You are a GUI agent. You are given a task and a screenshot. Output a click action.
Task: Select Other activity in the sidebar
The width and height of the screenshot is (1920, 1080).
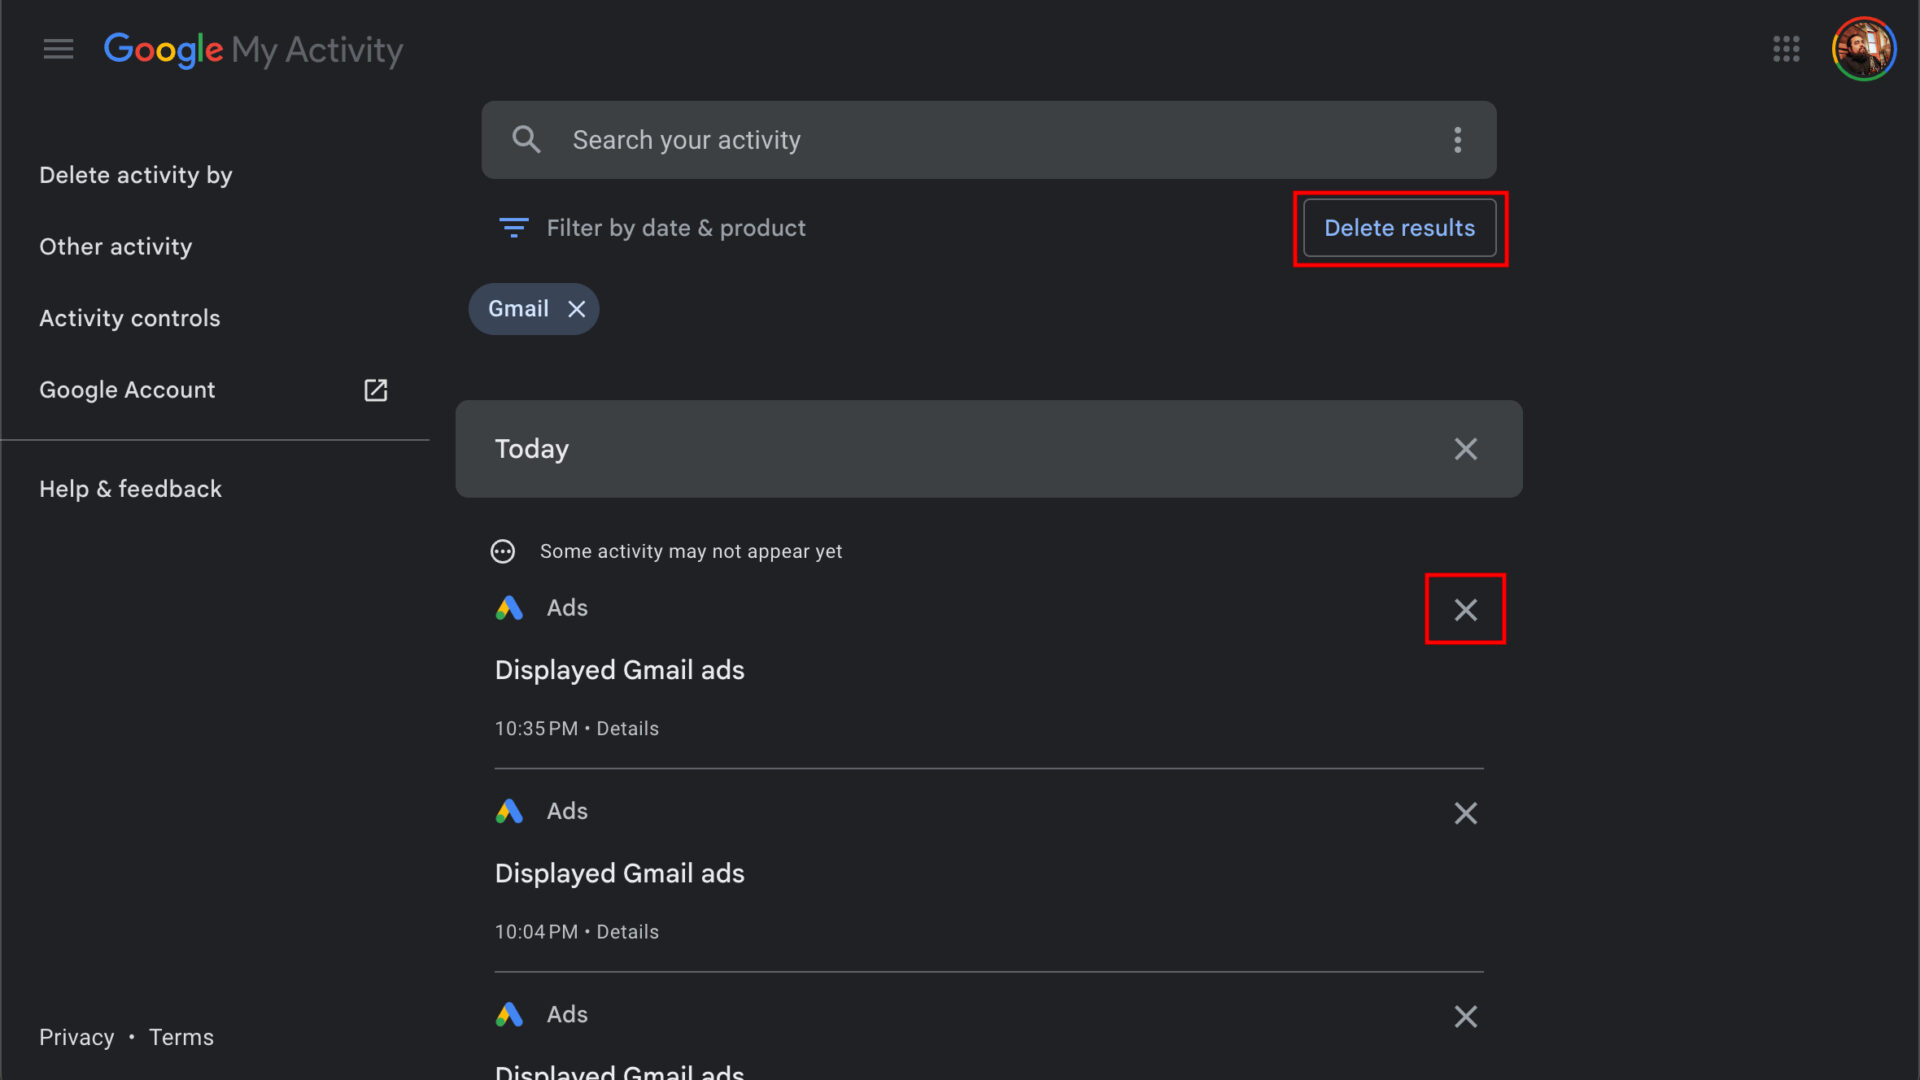point(115,246)
